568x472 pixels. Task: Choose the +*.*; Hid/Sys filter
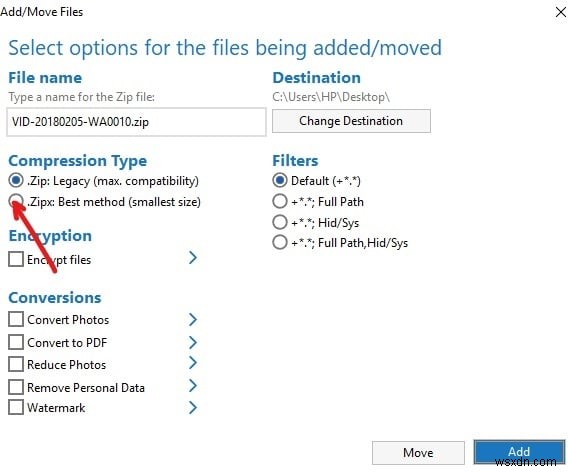(x=280, y=222)
